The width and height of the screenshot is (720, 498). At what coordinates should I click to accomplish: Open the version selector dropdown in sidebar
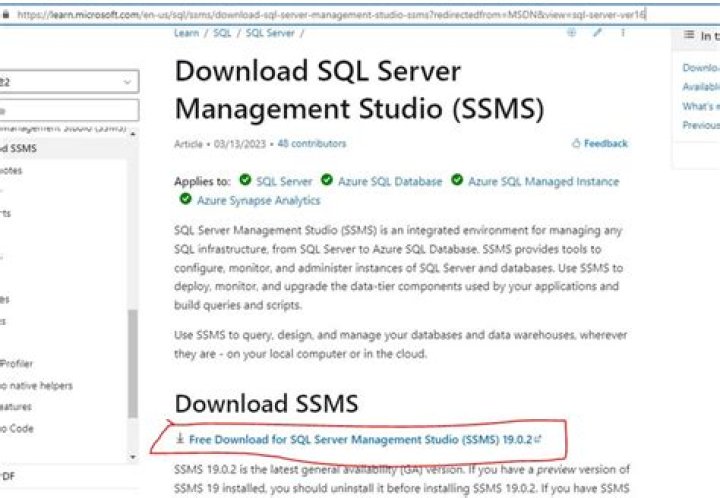68,82
